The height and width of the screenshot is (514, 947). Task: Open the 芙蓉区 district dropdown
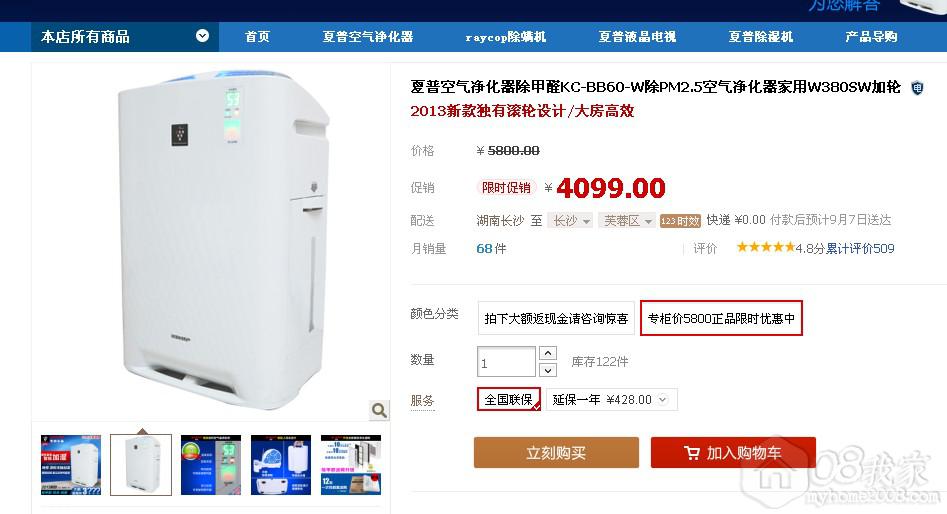coord(627,221)
